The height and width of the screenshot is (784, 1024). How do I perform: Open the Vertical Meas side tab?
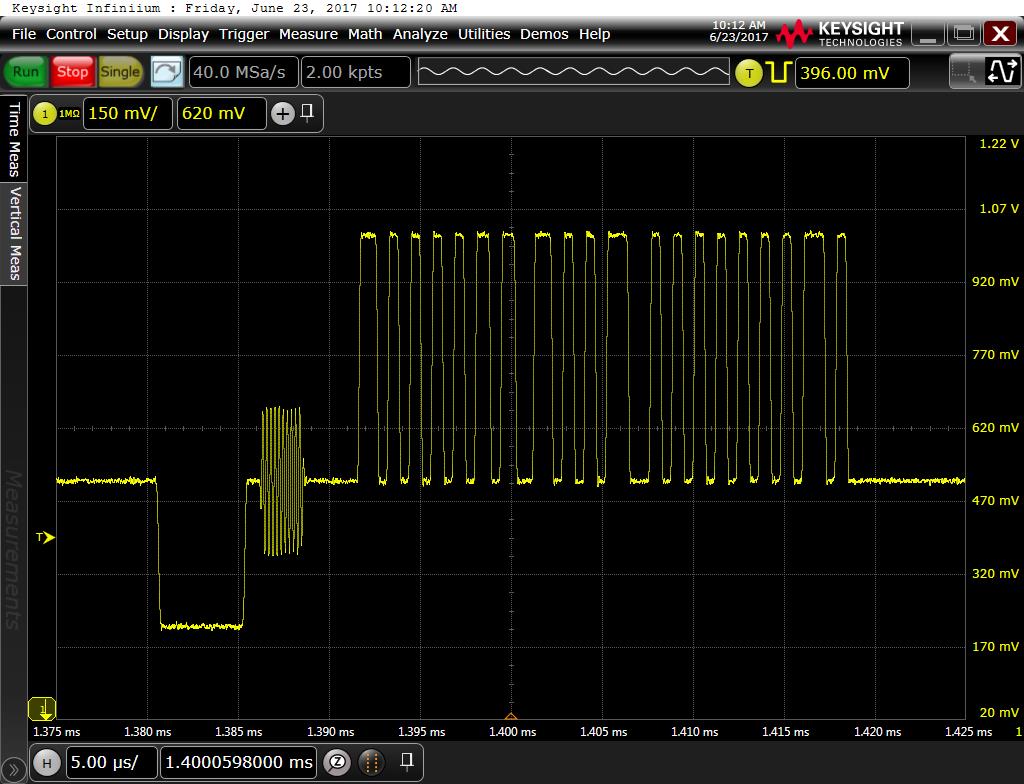point(14,233)
